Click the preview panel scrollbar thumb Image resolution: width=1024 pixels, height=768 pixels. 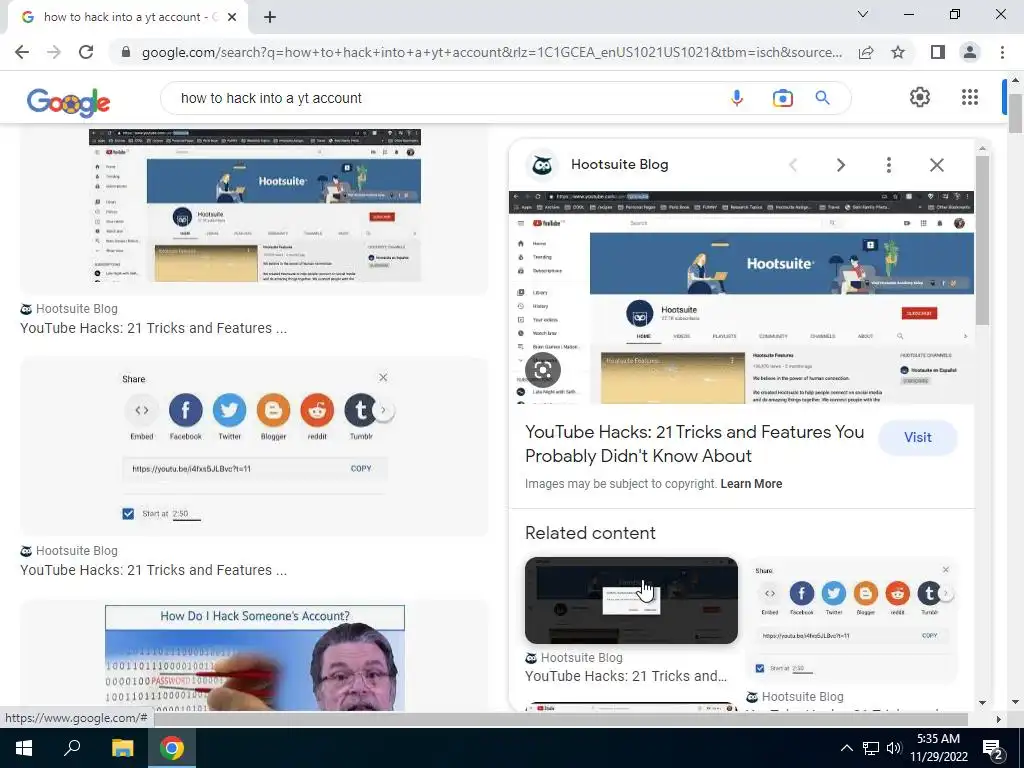click(x=982, y=240)
